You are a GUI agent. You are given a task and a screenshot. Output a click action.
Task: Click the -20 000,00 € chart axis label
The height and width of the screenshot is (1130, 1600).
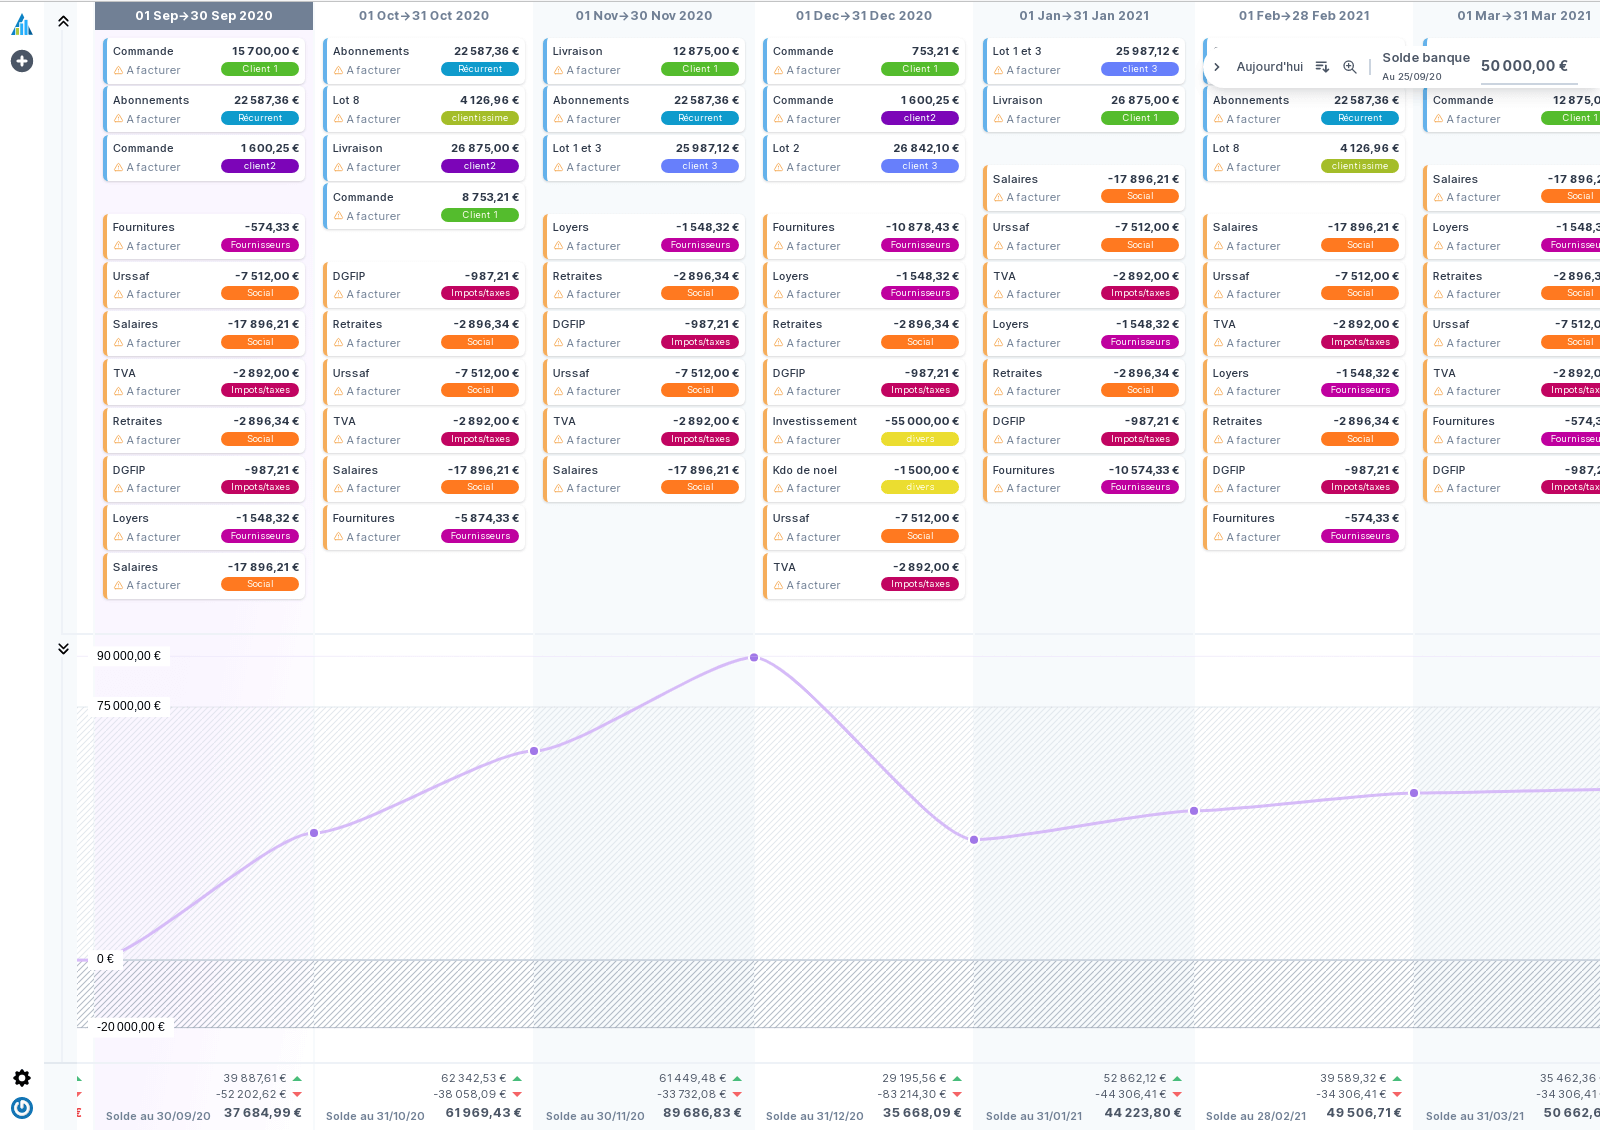[x=131, y=1027]
